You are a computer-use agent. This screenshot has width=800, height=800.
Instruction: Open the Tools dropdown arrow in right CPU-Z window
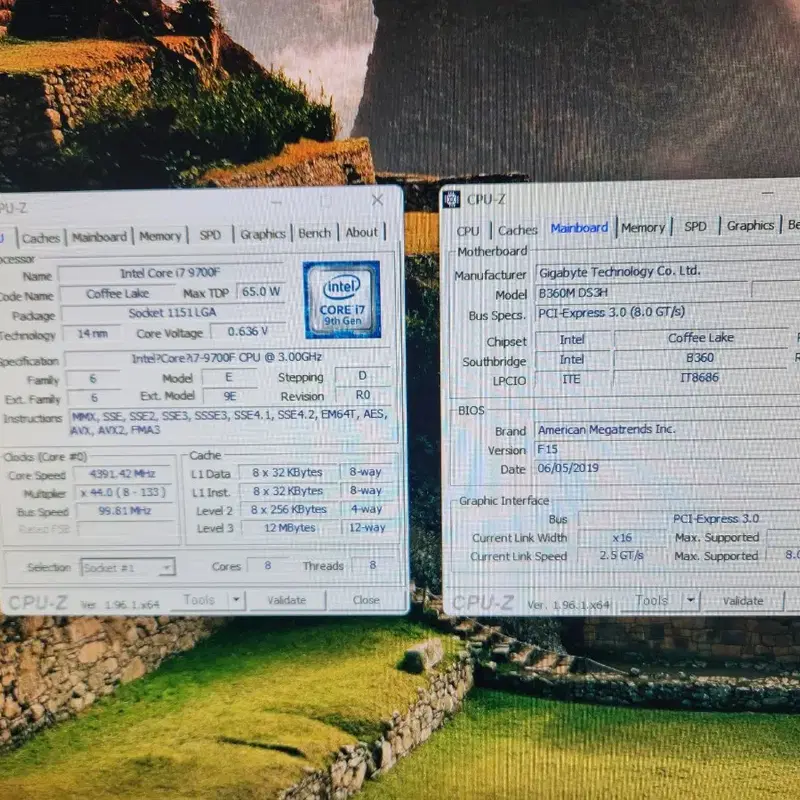[691, 600]
